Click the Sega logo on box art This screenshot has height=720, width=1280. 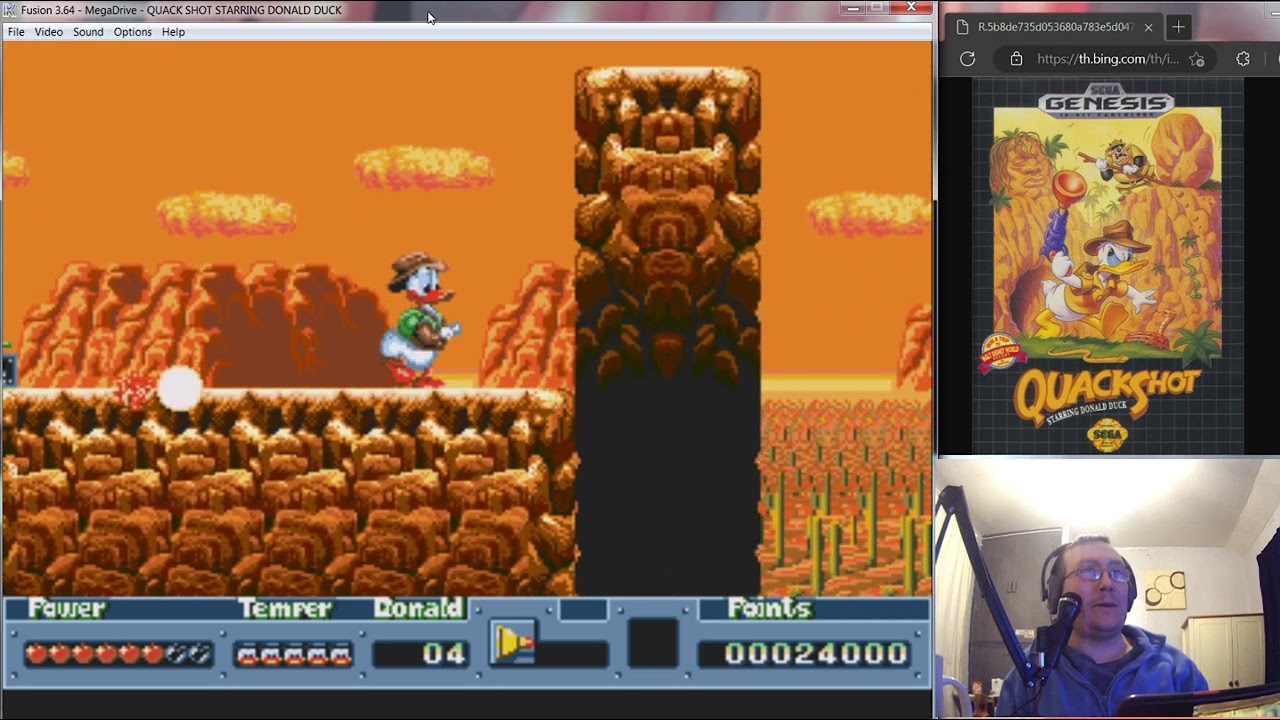[x=1107, y=435]
